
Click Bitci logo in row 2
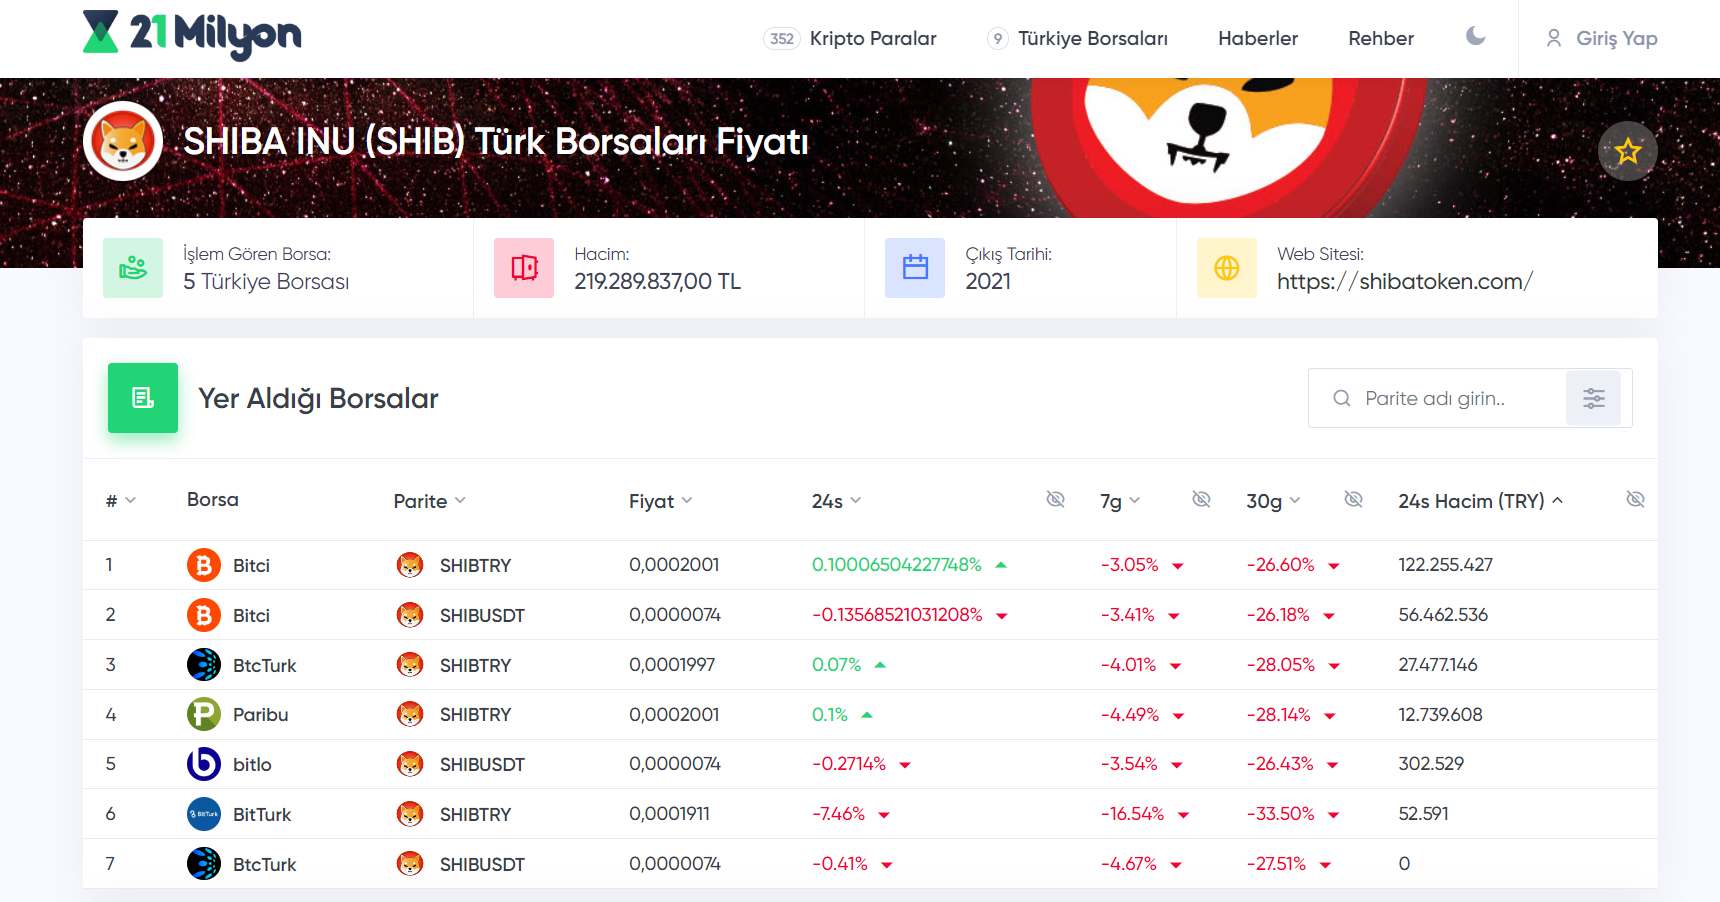[204, 615]
